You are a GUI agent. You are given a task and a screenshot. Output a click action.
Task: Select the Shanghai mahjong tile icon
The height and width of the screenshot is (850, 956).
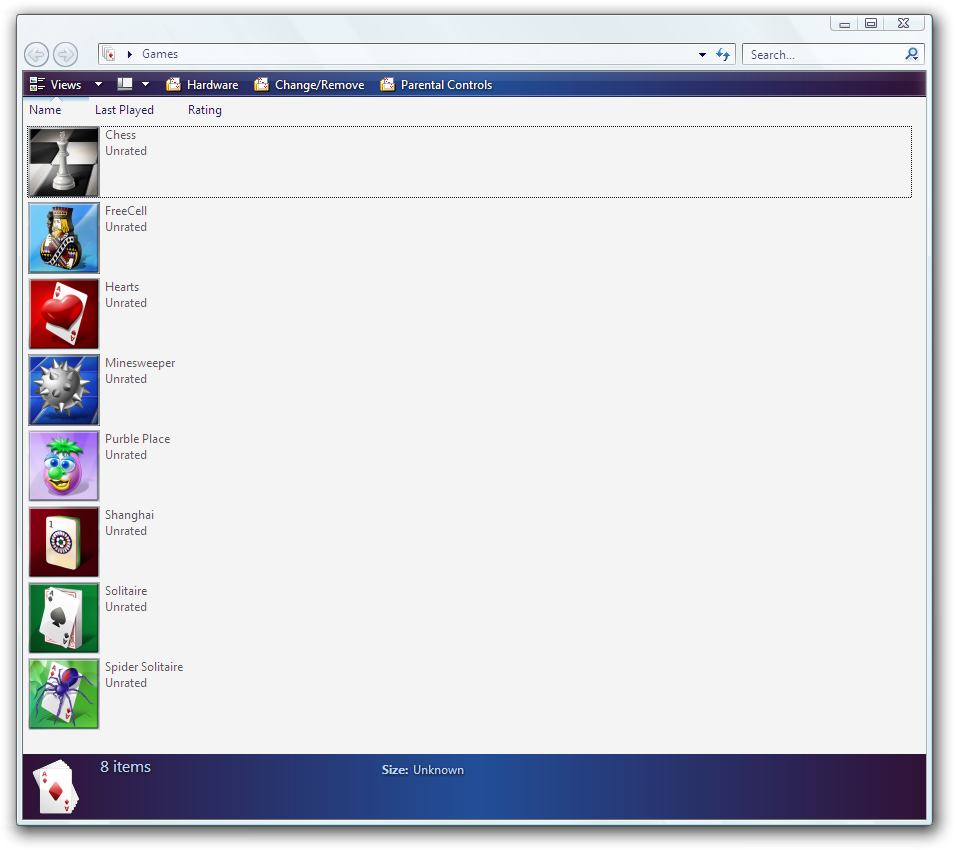point(63,542)
